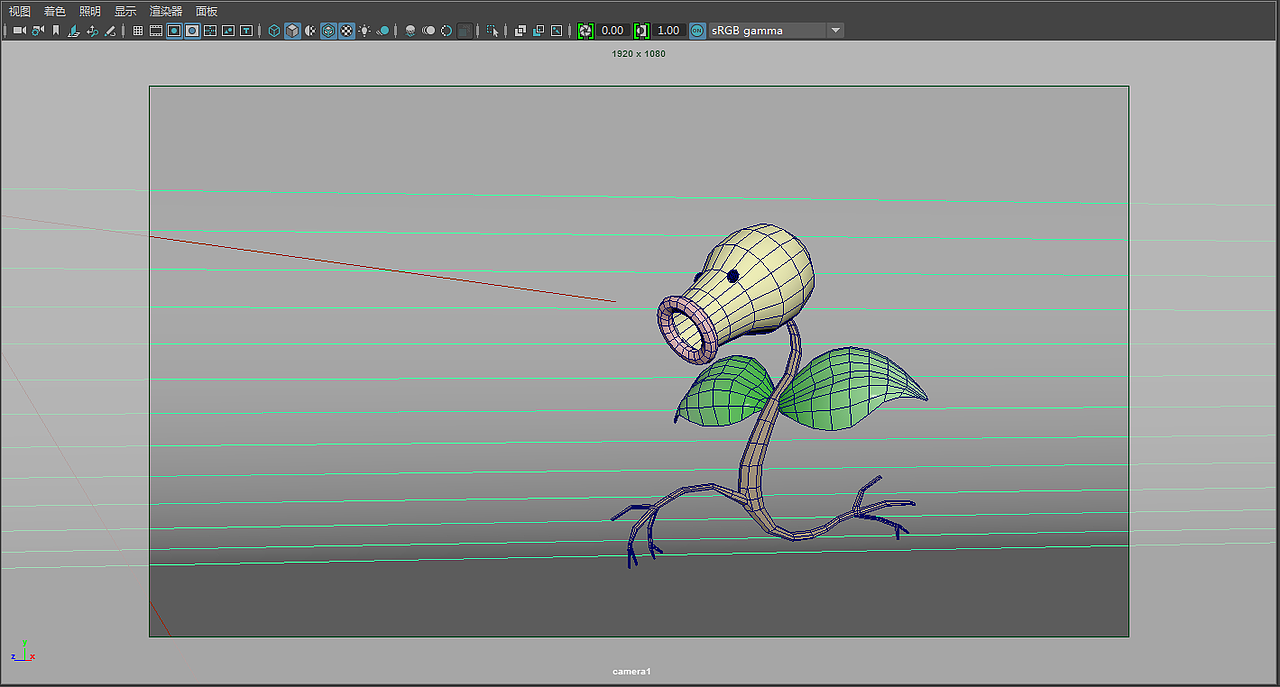1280x687 pixels.
Task: Toggle the field chart icon
Action: coord(210,30)
